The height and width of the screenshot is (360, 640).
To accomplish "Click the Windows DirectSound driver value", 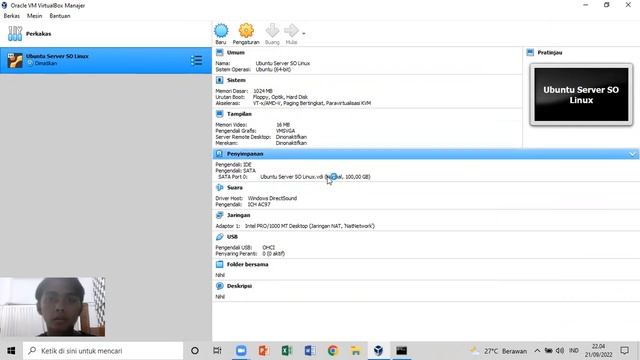I will (272, 198).
